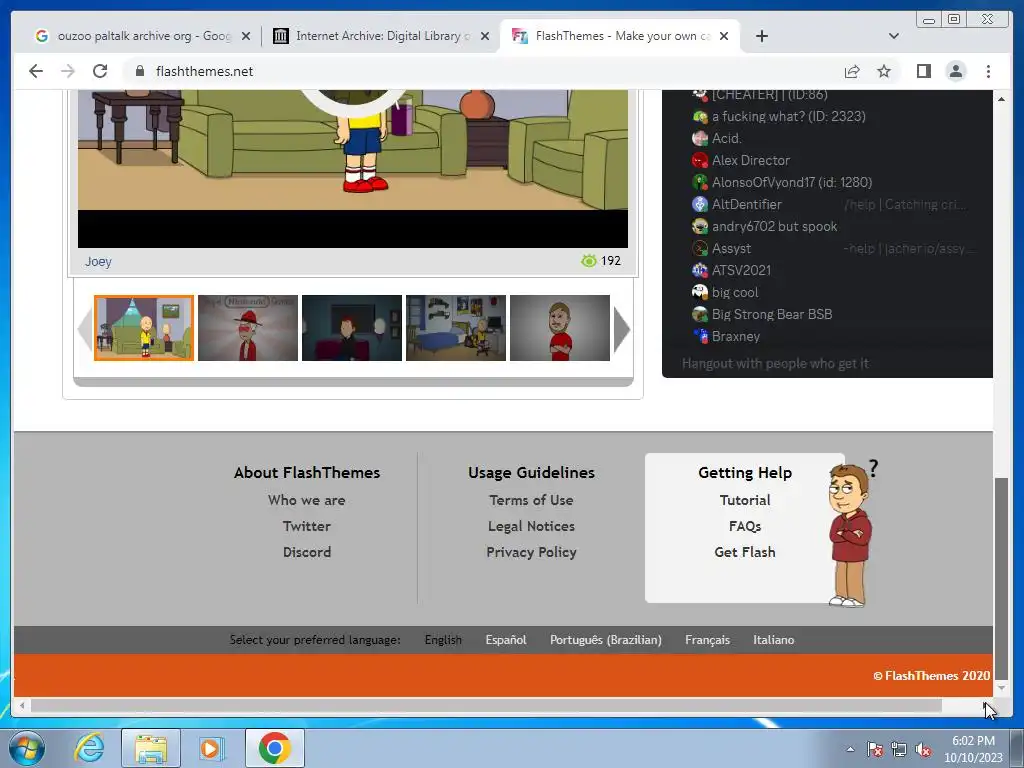The height and width of the screenshot is (768, 1024).
Task: Click the Chrome taskbar icon
Action: 274,748
